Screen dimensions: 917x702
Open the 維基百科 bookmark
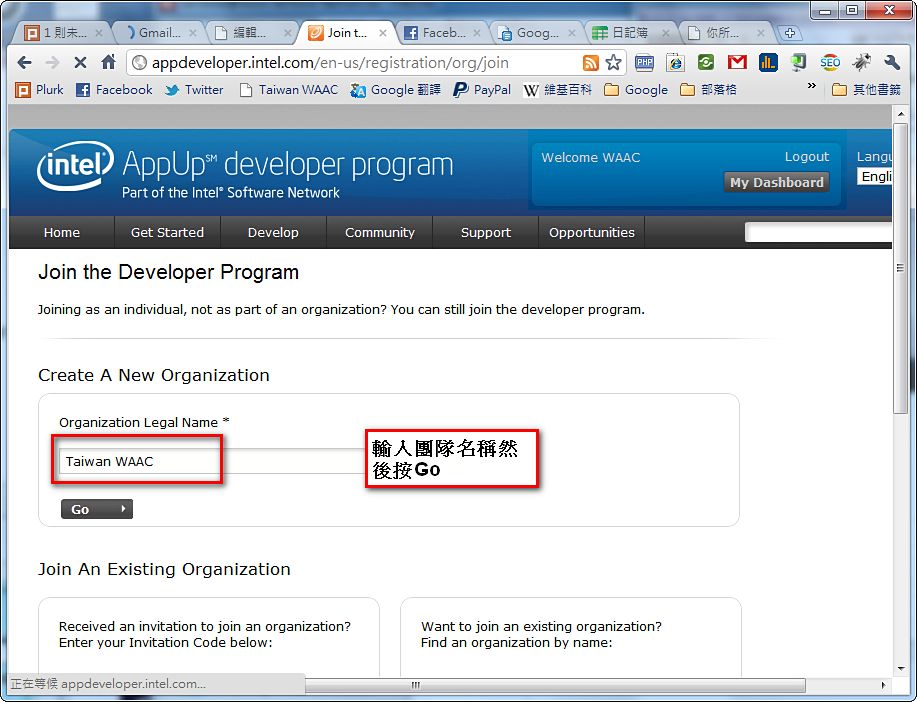coord(557,90)
